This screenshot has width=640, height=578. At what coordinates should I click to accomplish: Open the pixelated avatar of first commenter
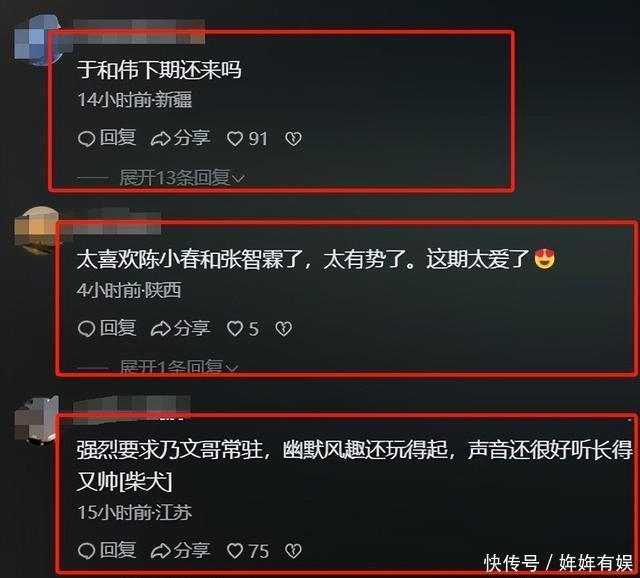click(38, 40)
